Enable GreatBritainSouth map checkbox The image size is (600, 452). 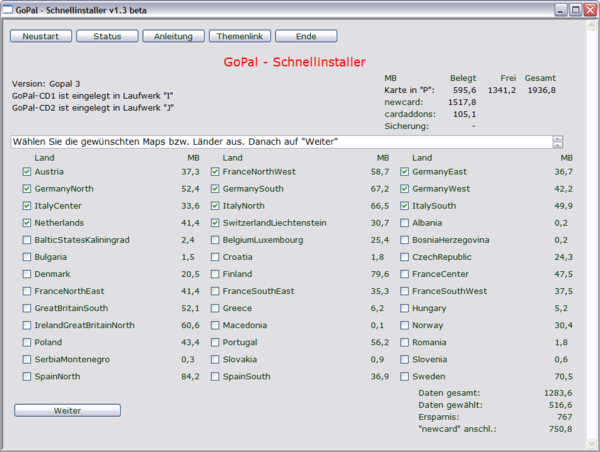pos(26,308)
